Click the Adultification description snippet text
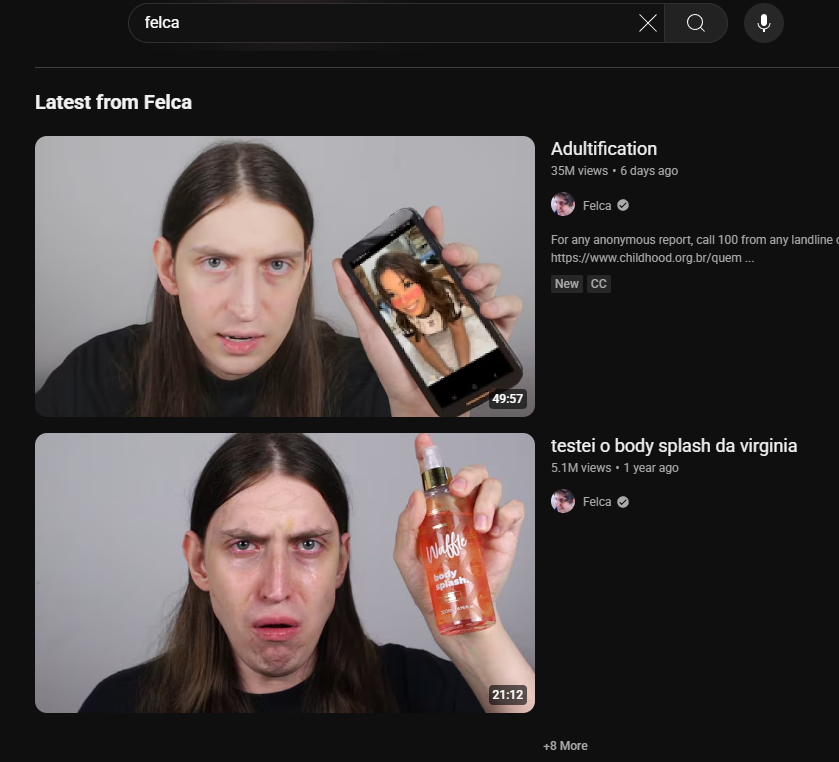Screen dimensions: 839x762 pyautogui.click(x=695, y=249)
